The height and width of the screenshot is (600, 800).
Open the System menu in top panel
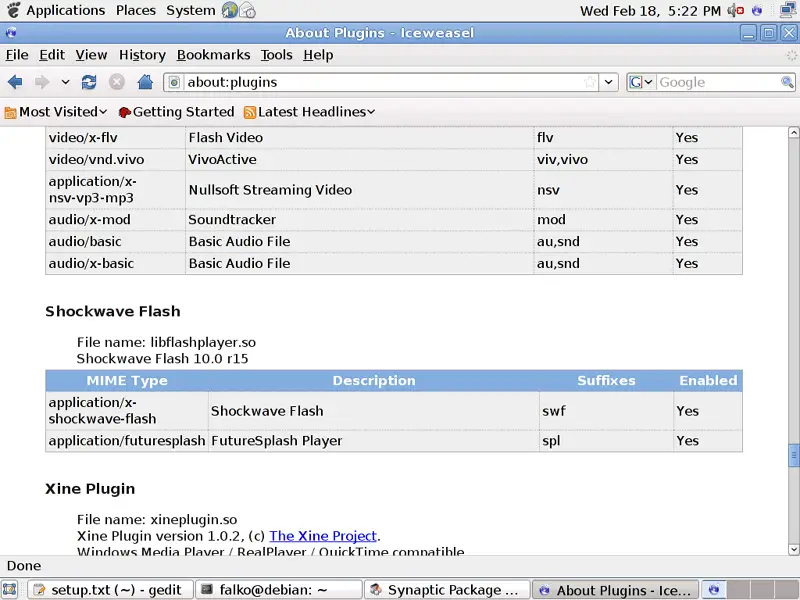point(191,10)
